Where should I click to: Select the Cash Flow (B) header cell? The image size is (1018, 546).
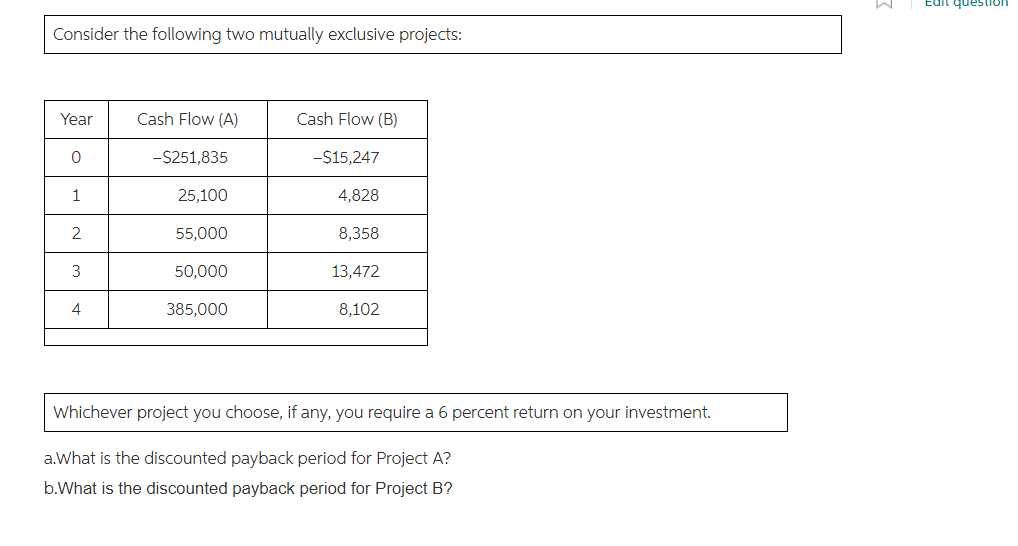tap(347, 119)
